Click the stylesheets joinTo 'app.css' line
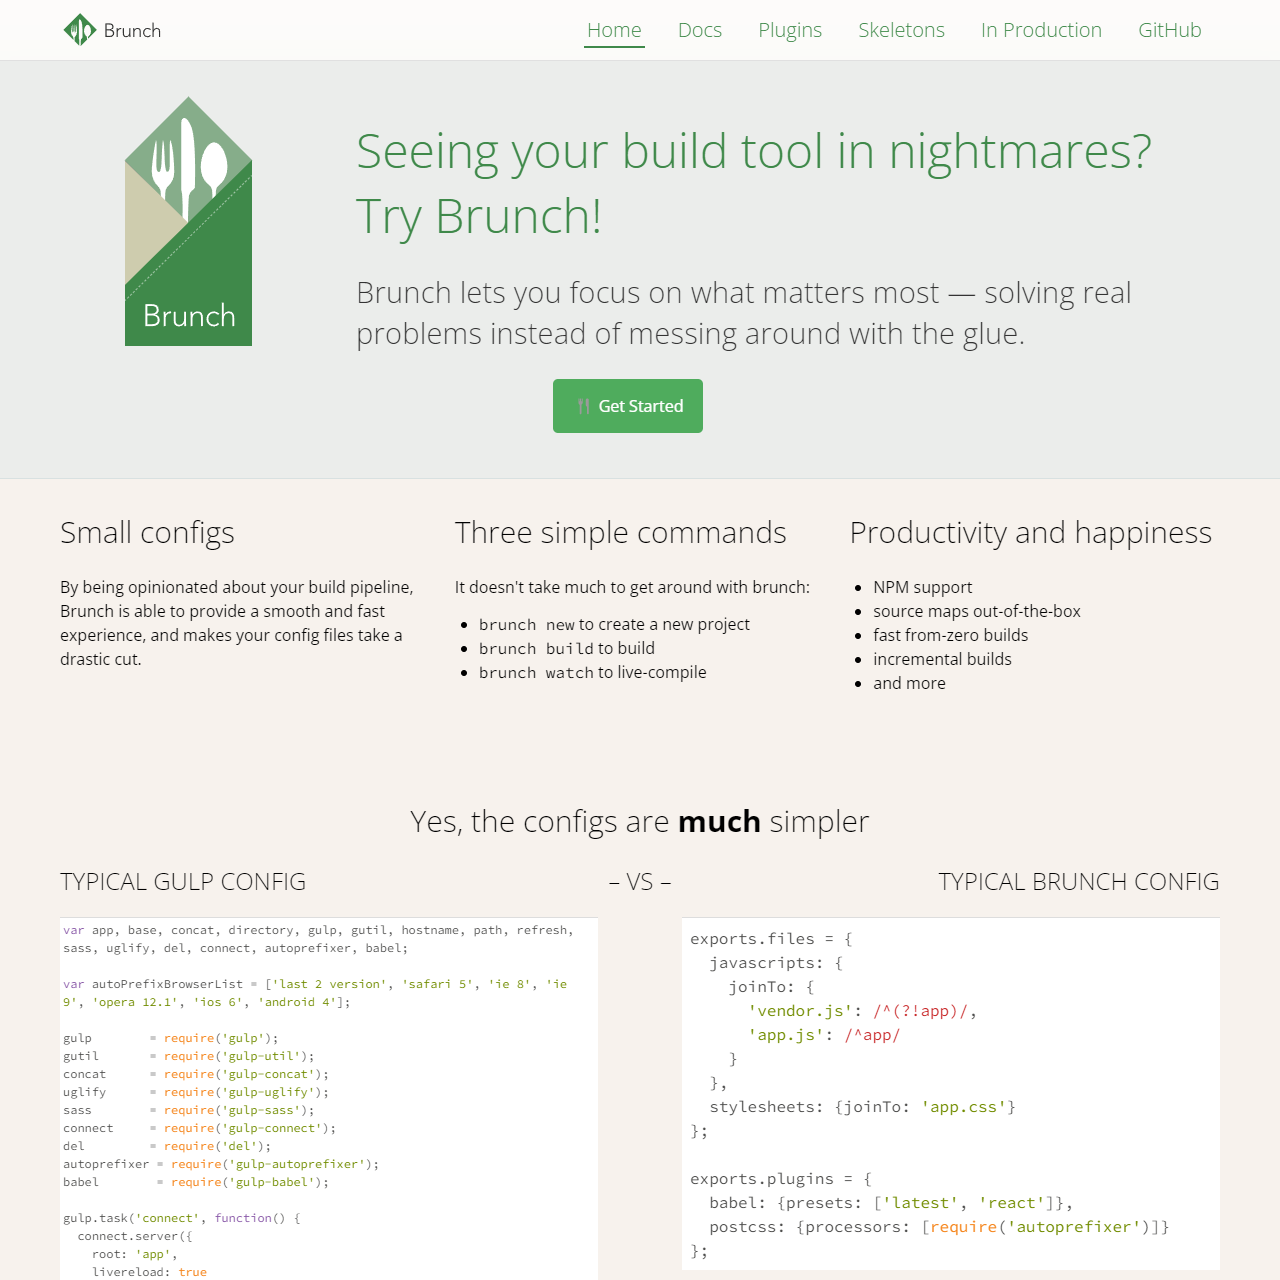 click(x=862, y=1107)
